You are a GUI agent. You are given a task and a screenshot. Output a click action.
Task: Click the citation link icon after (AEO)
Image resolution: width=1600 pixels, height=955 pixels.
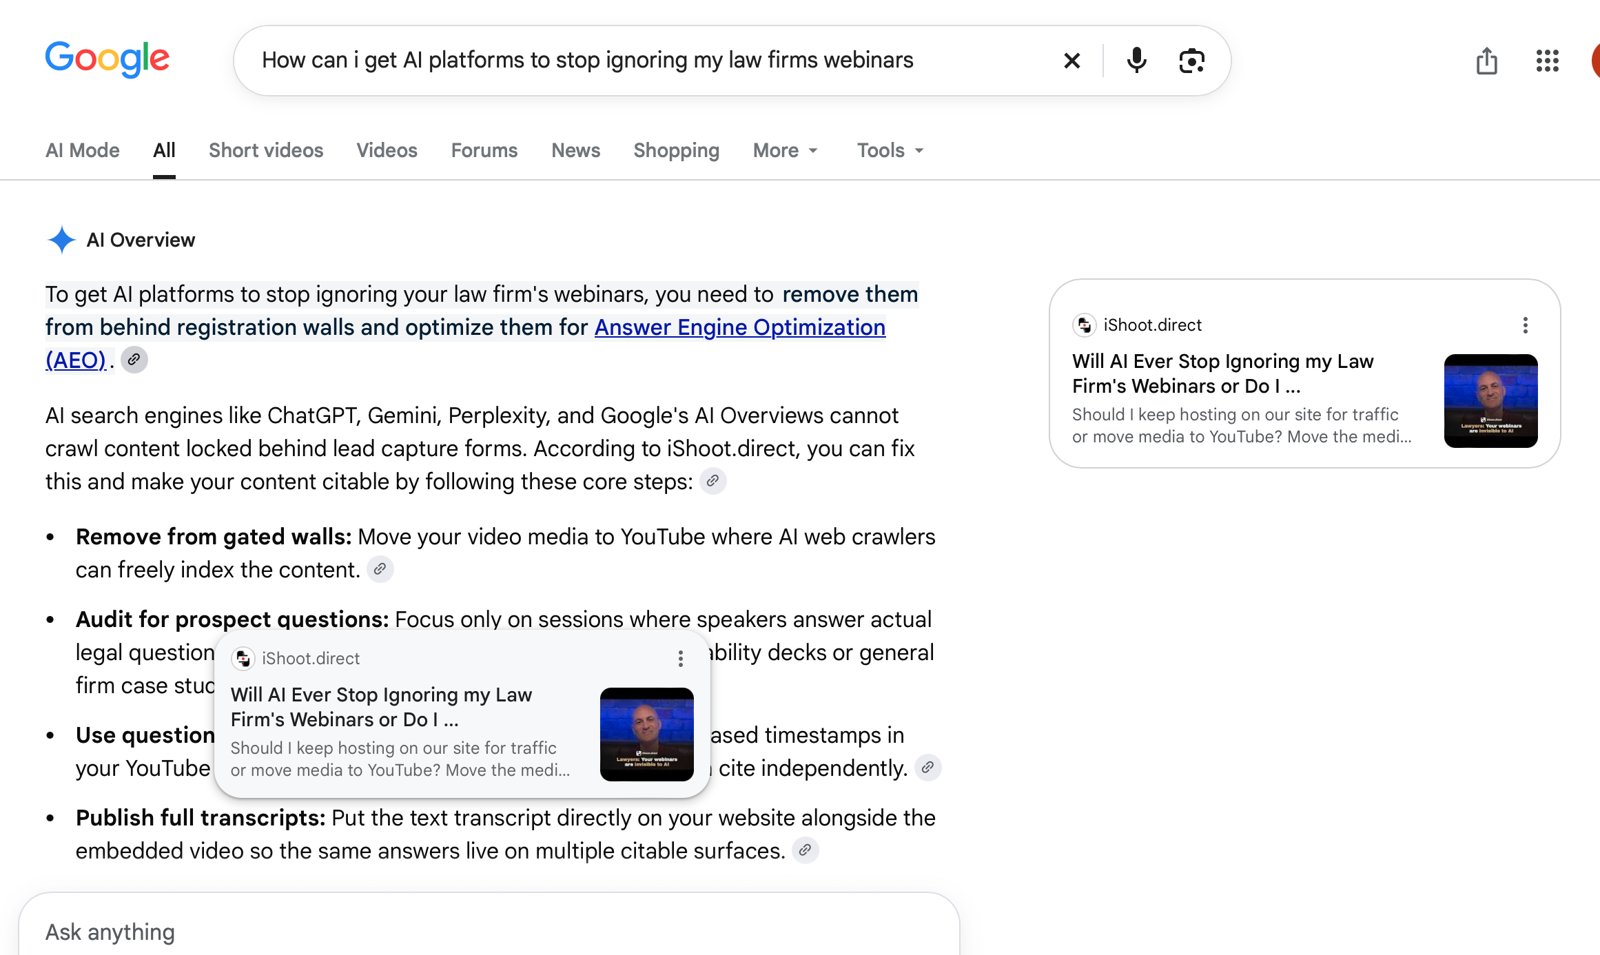(x=134, y=360)
